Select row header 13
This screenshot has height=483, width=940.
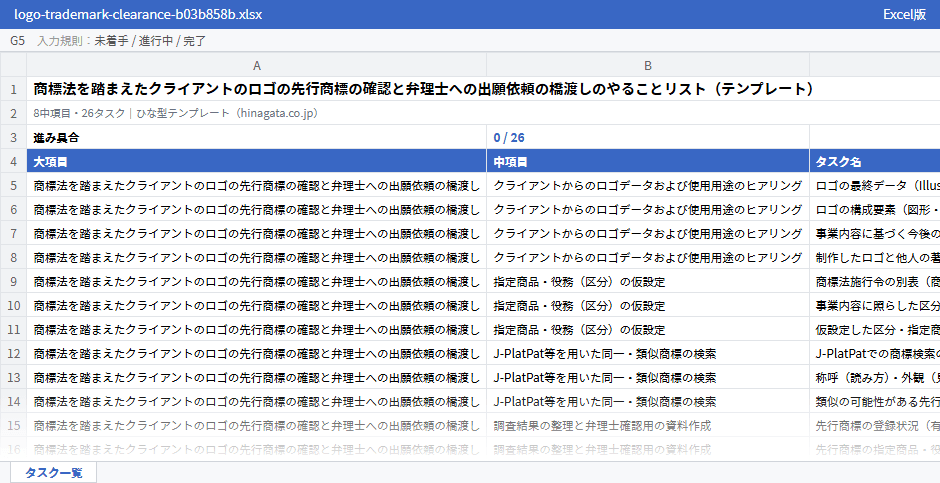(13, 377)
